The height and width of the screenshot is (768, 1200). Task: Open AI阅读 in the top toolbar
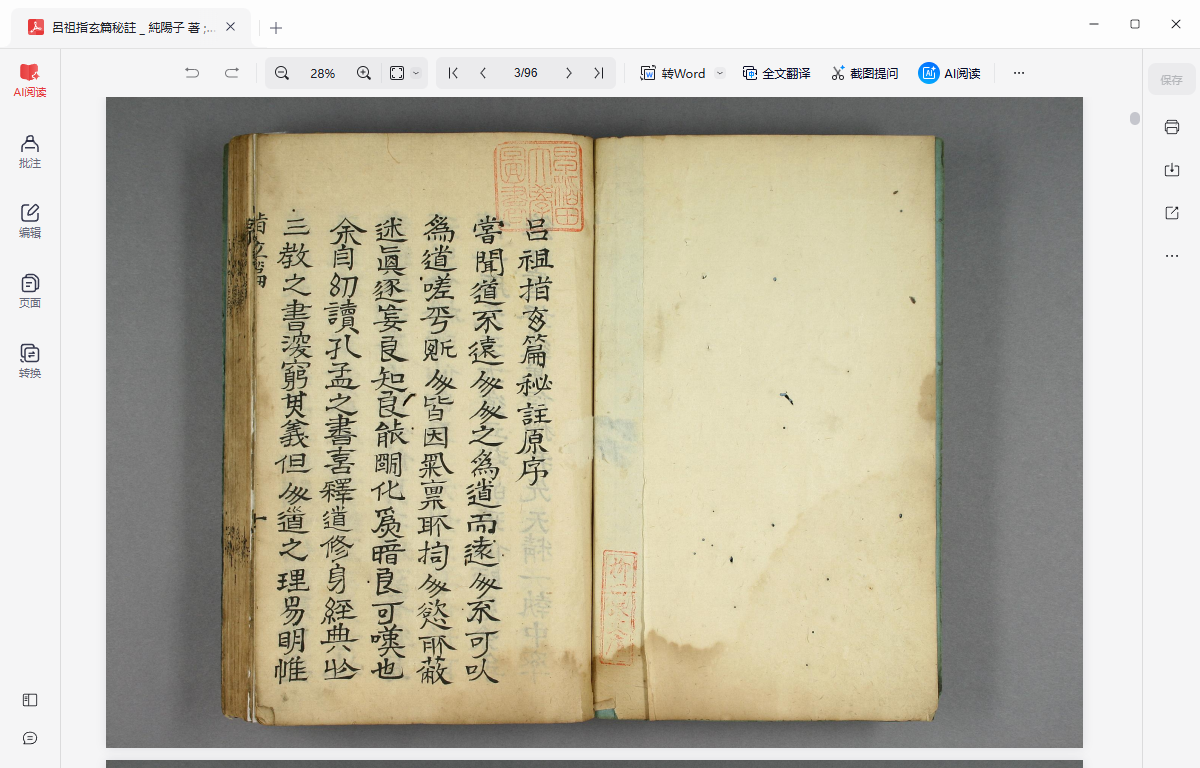pyautogui.click(x=949, y=73)
